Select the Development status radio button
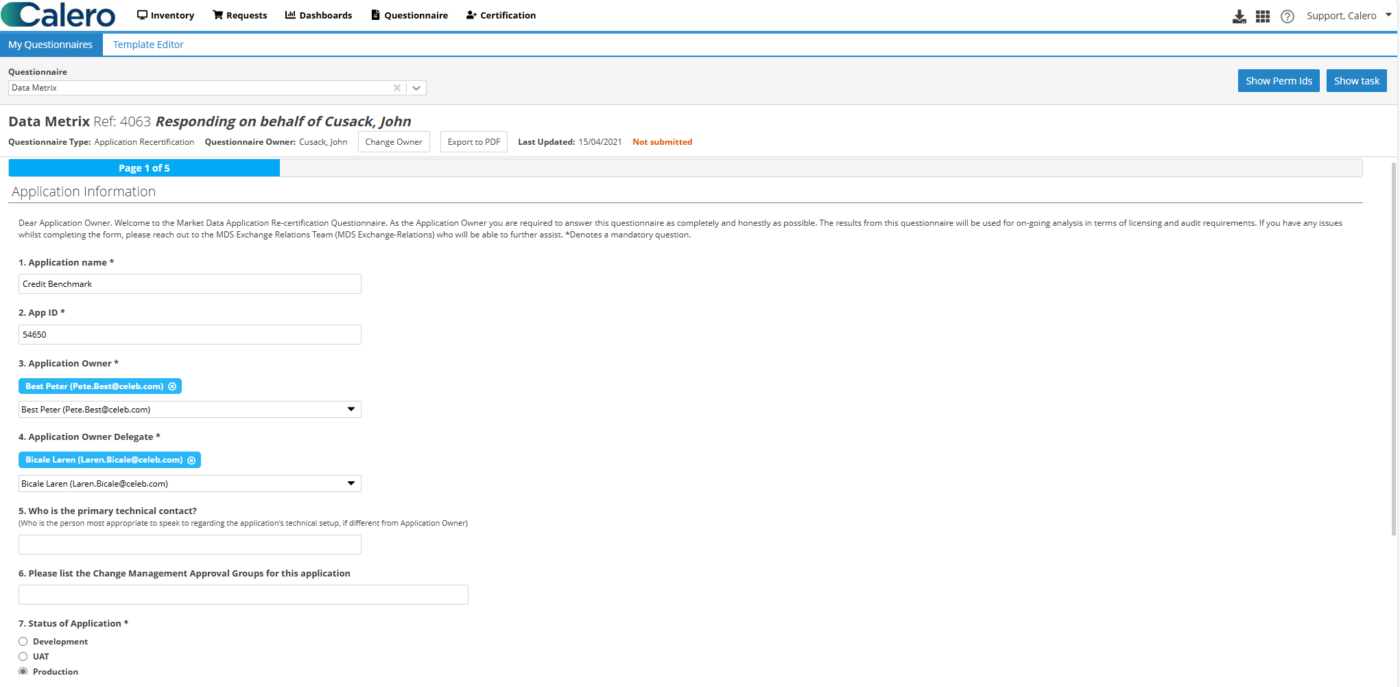 coord(22,641)
